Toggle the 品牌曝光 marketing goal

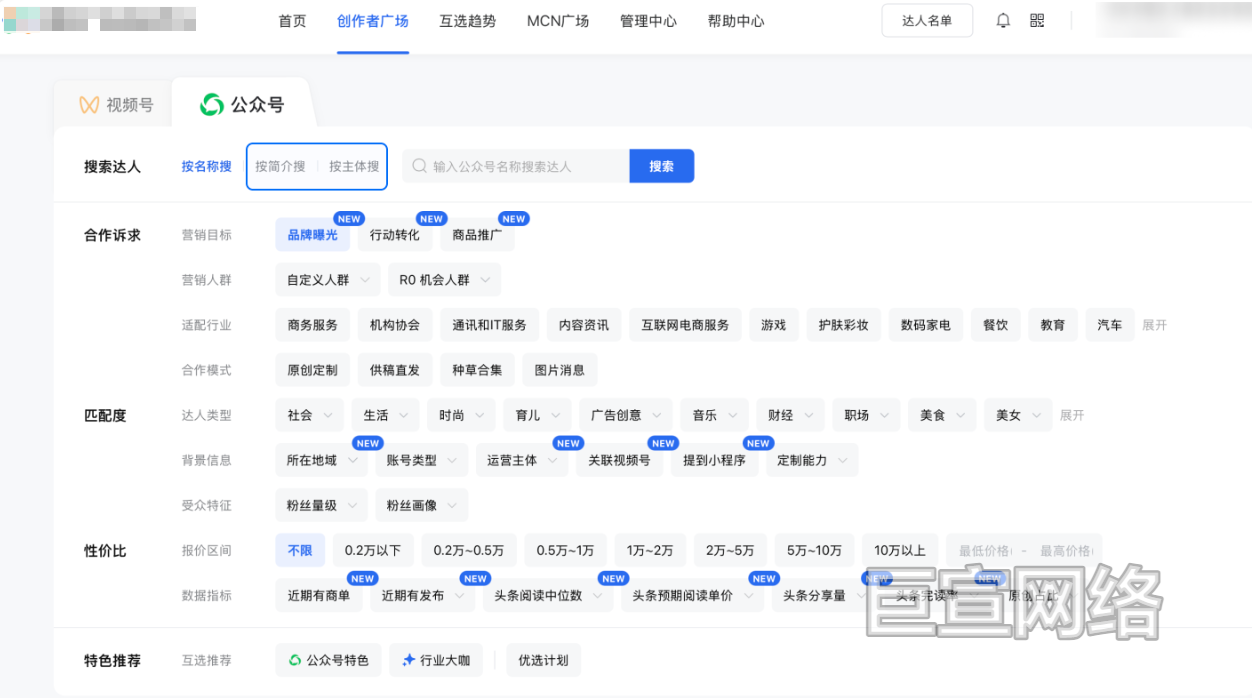313,235
